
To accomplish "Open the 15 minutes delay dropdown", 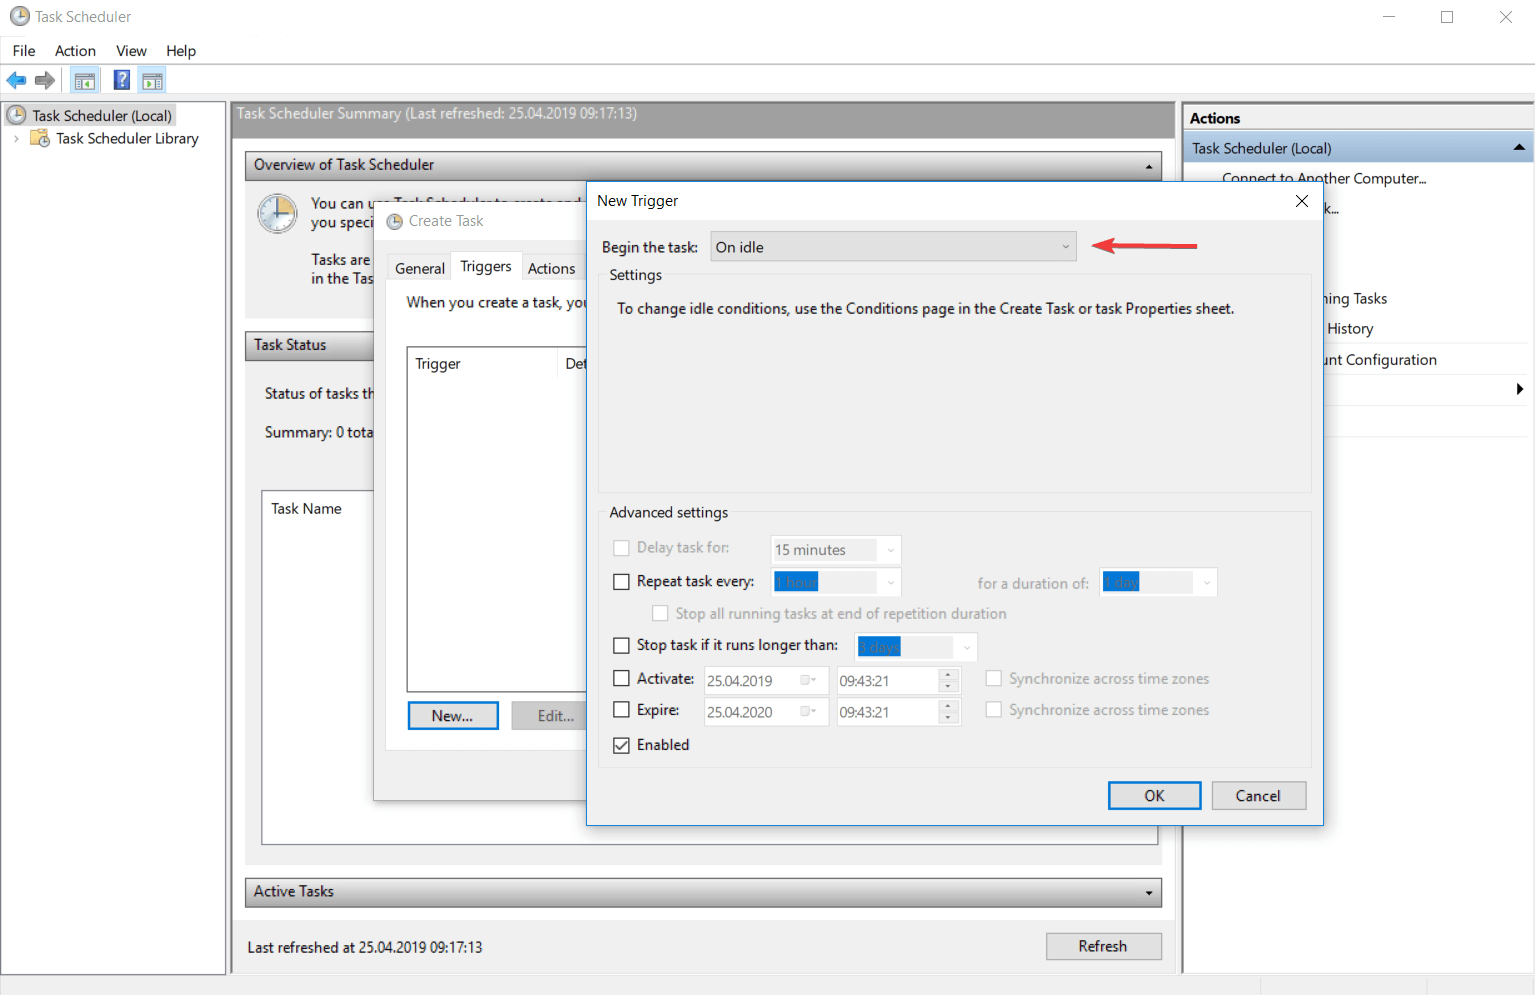I will (x=889, y=549).
